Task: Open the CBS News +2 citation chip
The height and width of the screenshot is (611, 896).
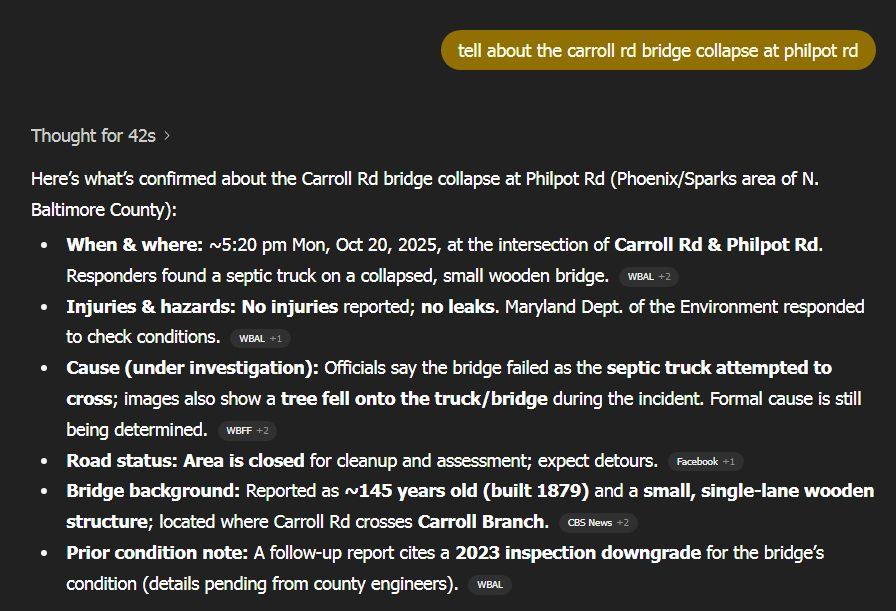Action: (597, 522)
